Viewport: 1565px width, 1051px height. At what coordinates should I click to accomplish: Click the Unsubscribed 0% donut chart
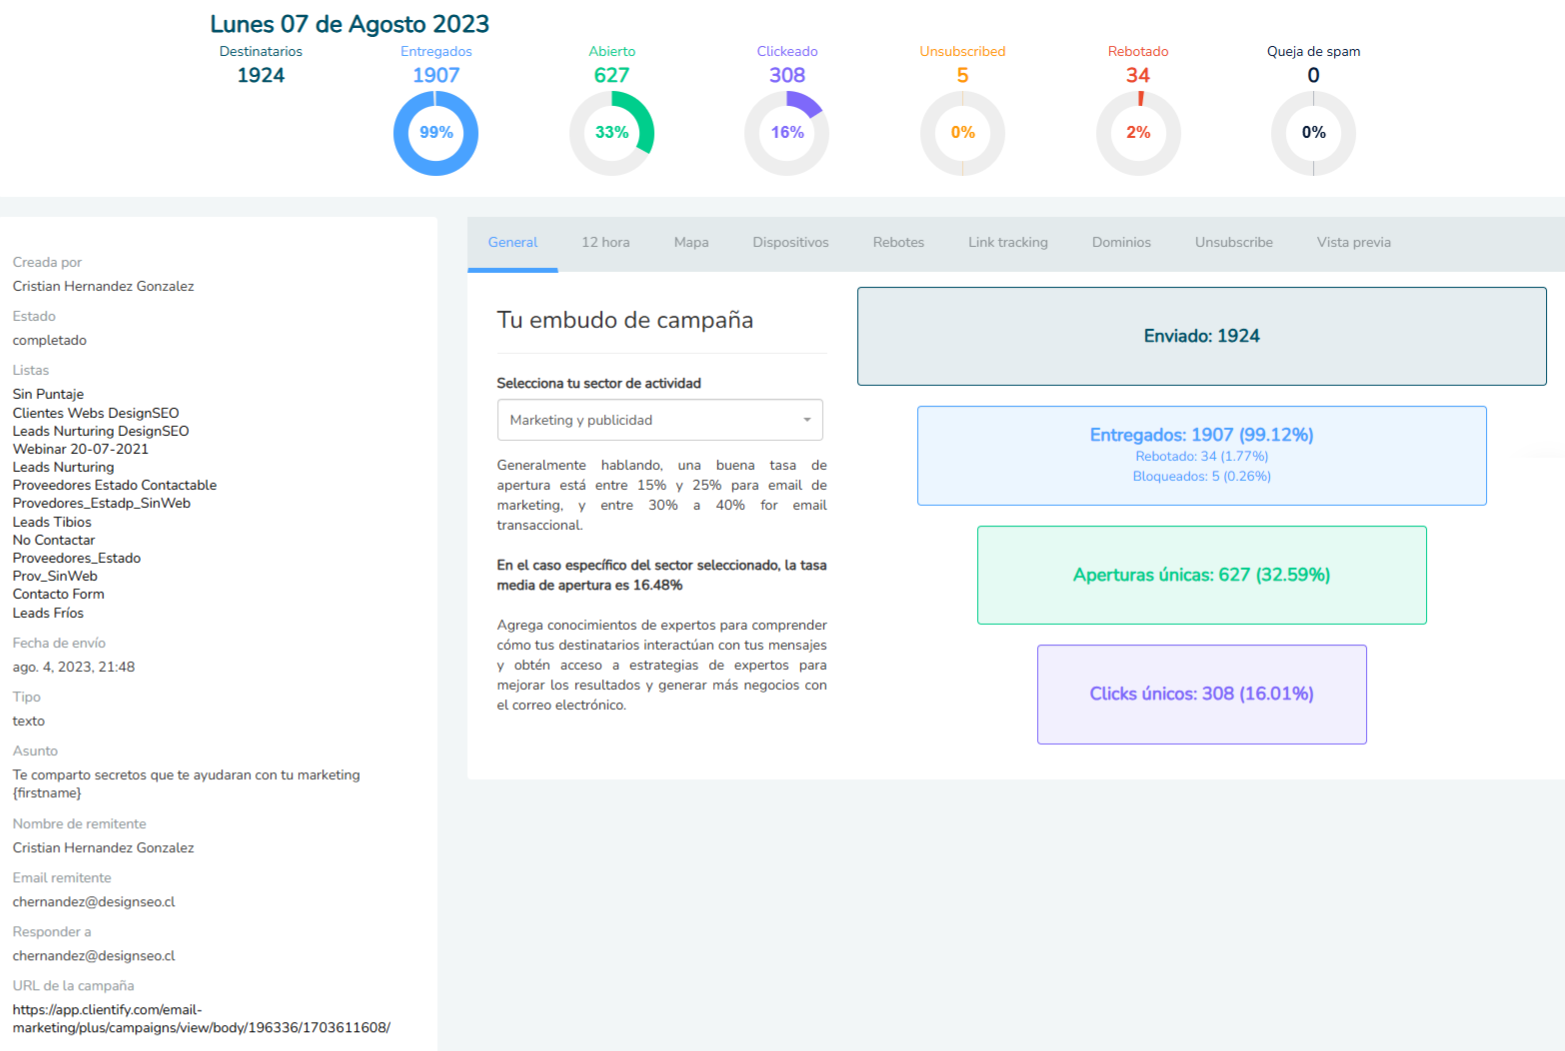tap(962, 133)
